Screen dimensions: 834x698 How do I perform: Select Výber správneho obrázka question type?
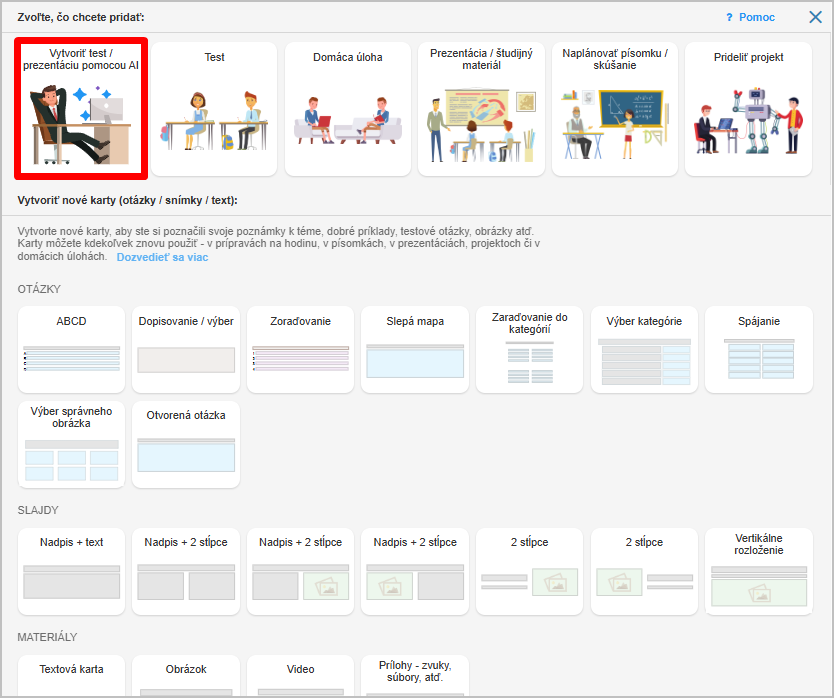click(x=71, y=444)
